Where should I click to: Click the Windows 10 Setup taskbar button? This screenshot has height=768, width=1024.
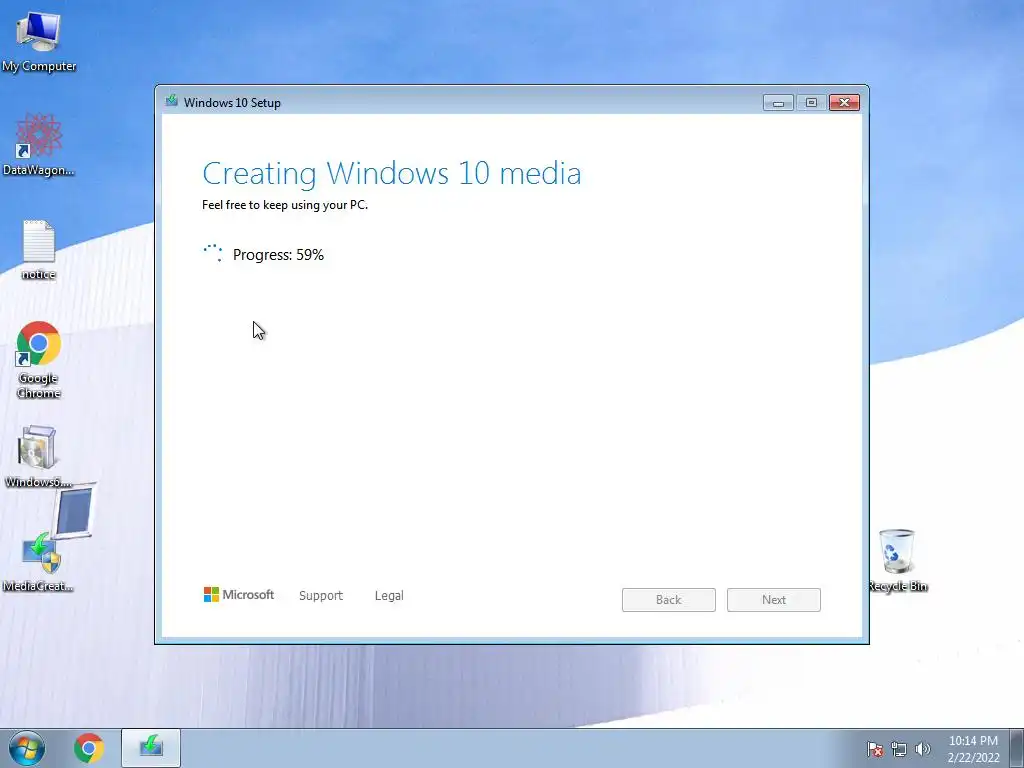click(151, 748)
